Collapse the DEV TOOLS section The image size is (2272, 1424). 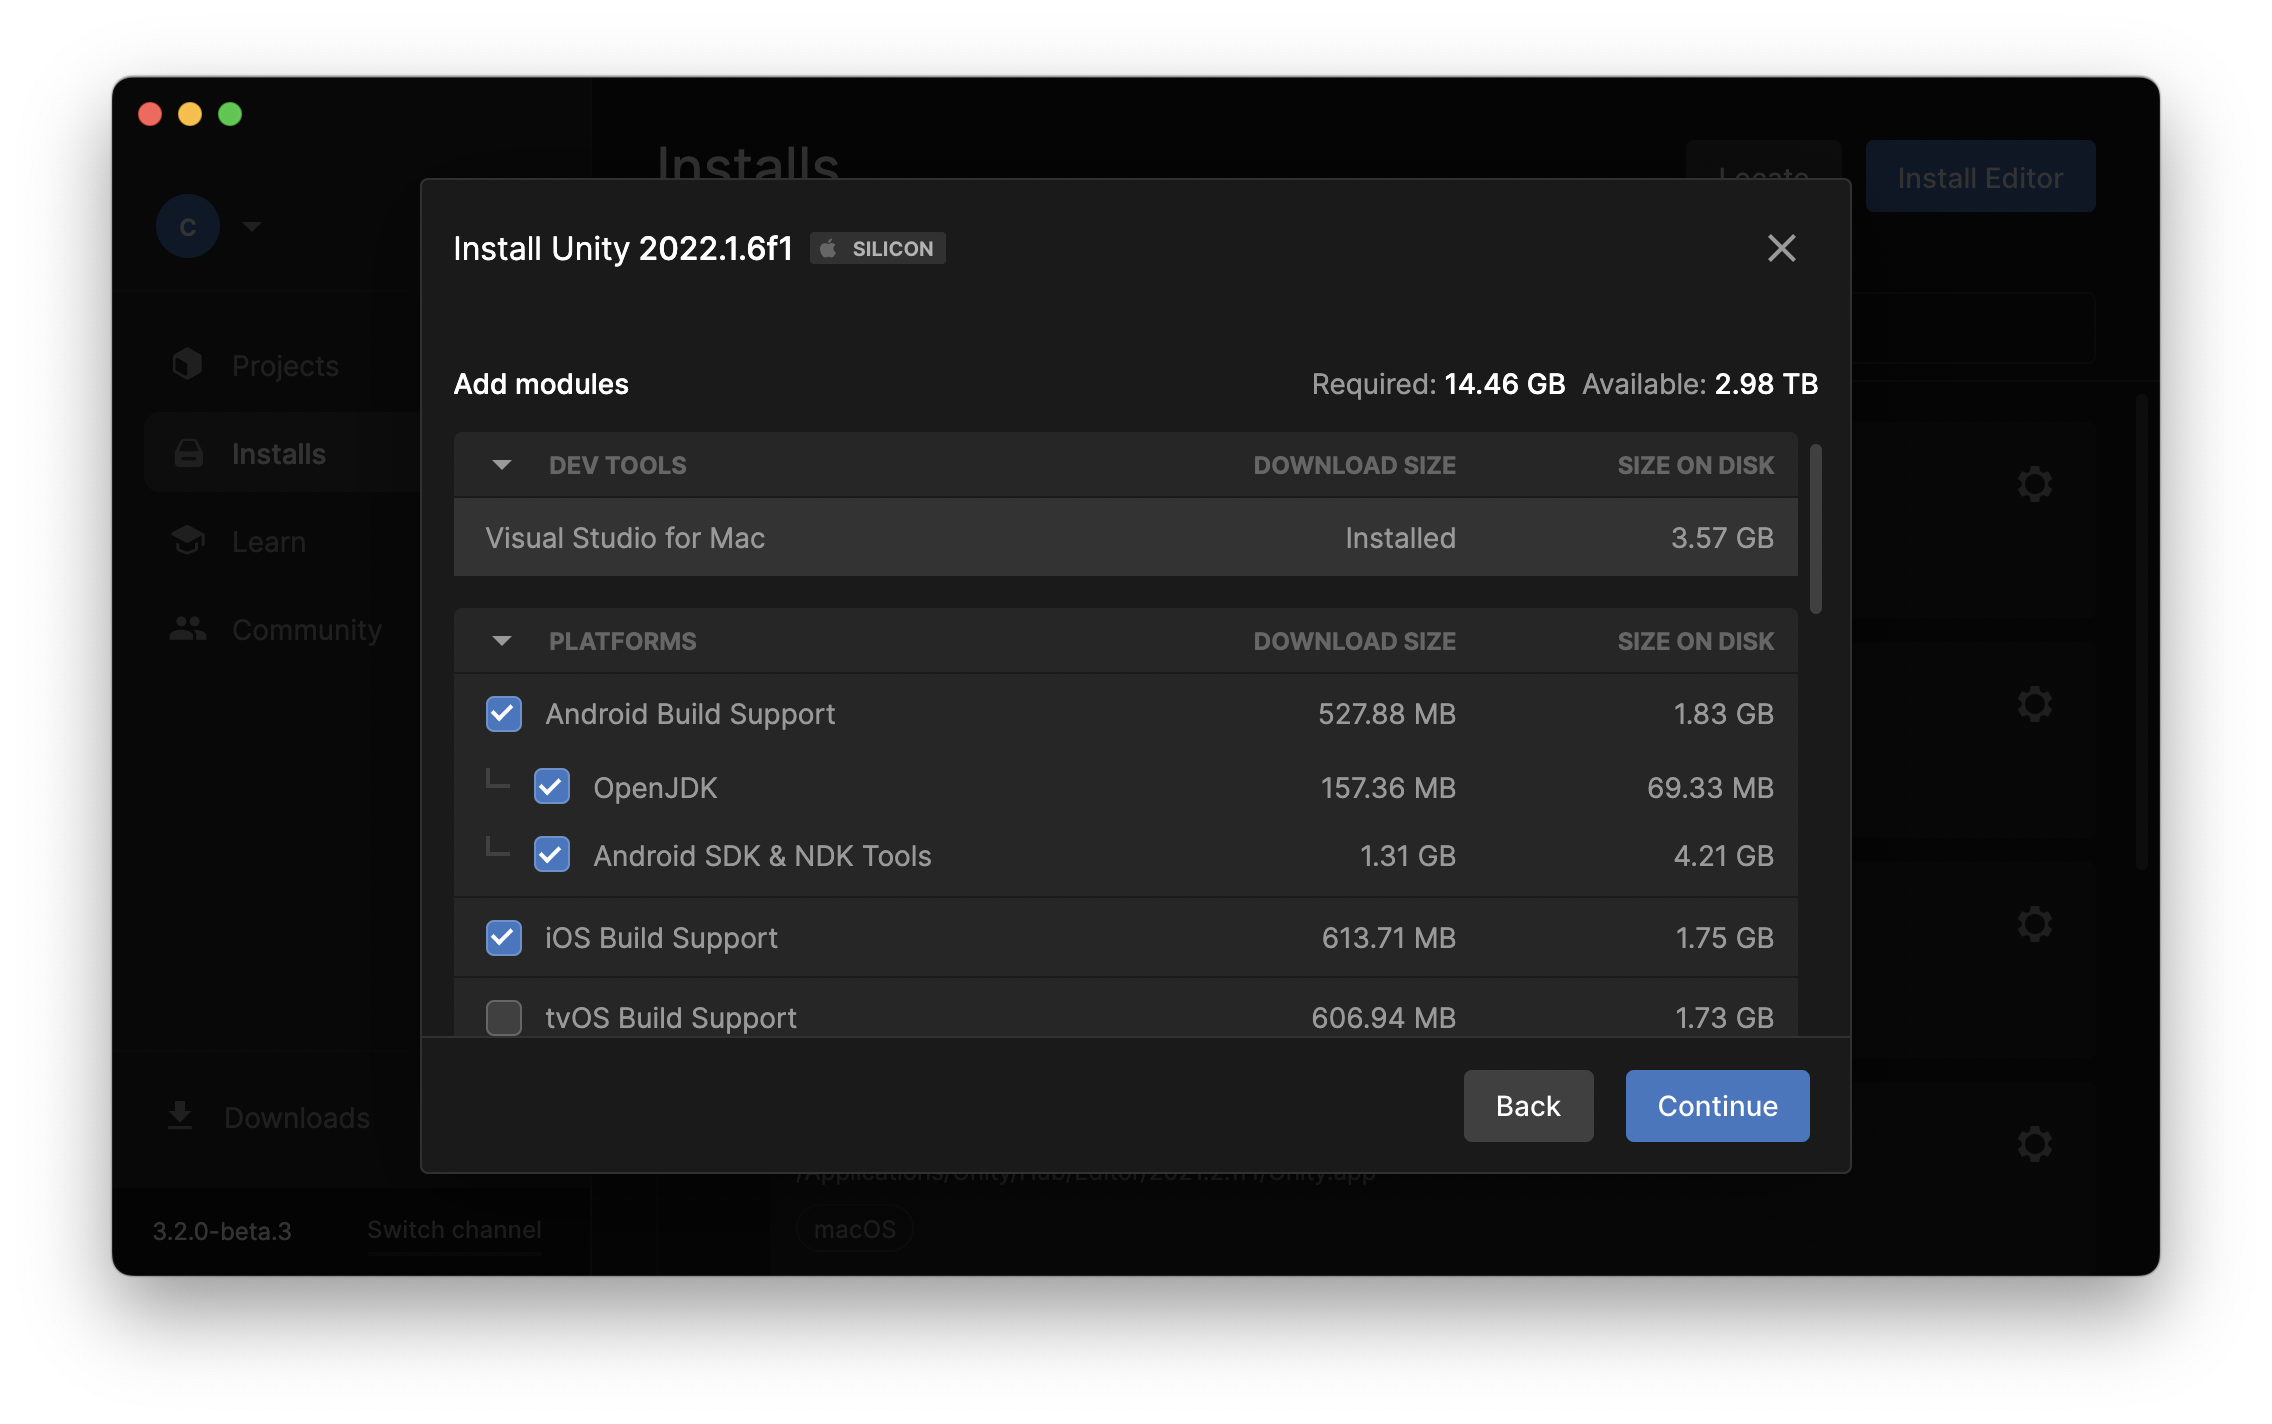(x=502, y=464)
